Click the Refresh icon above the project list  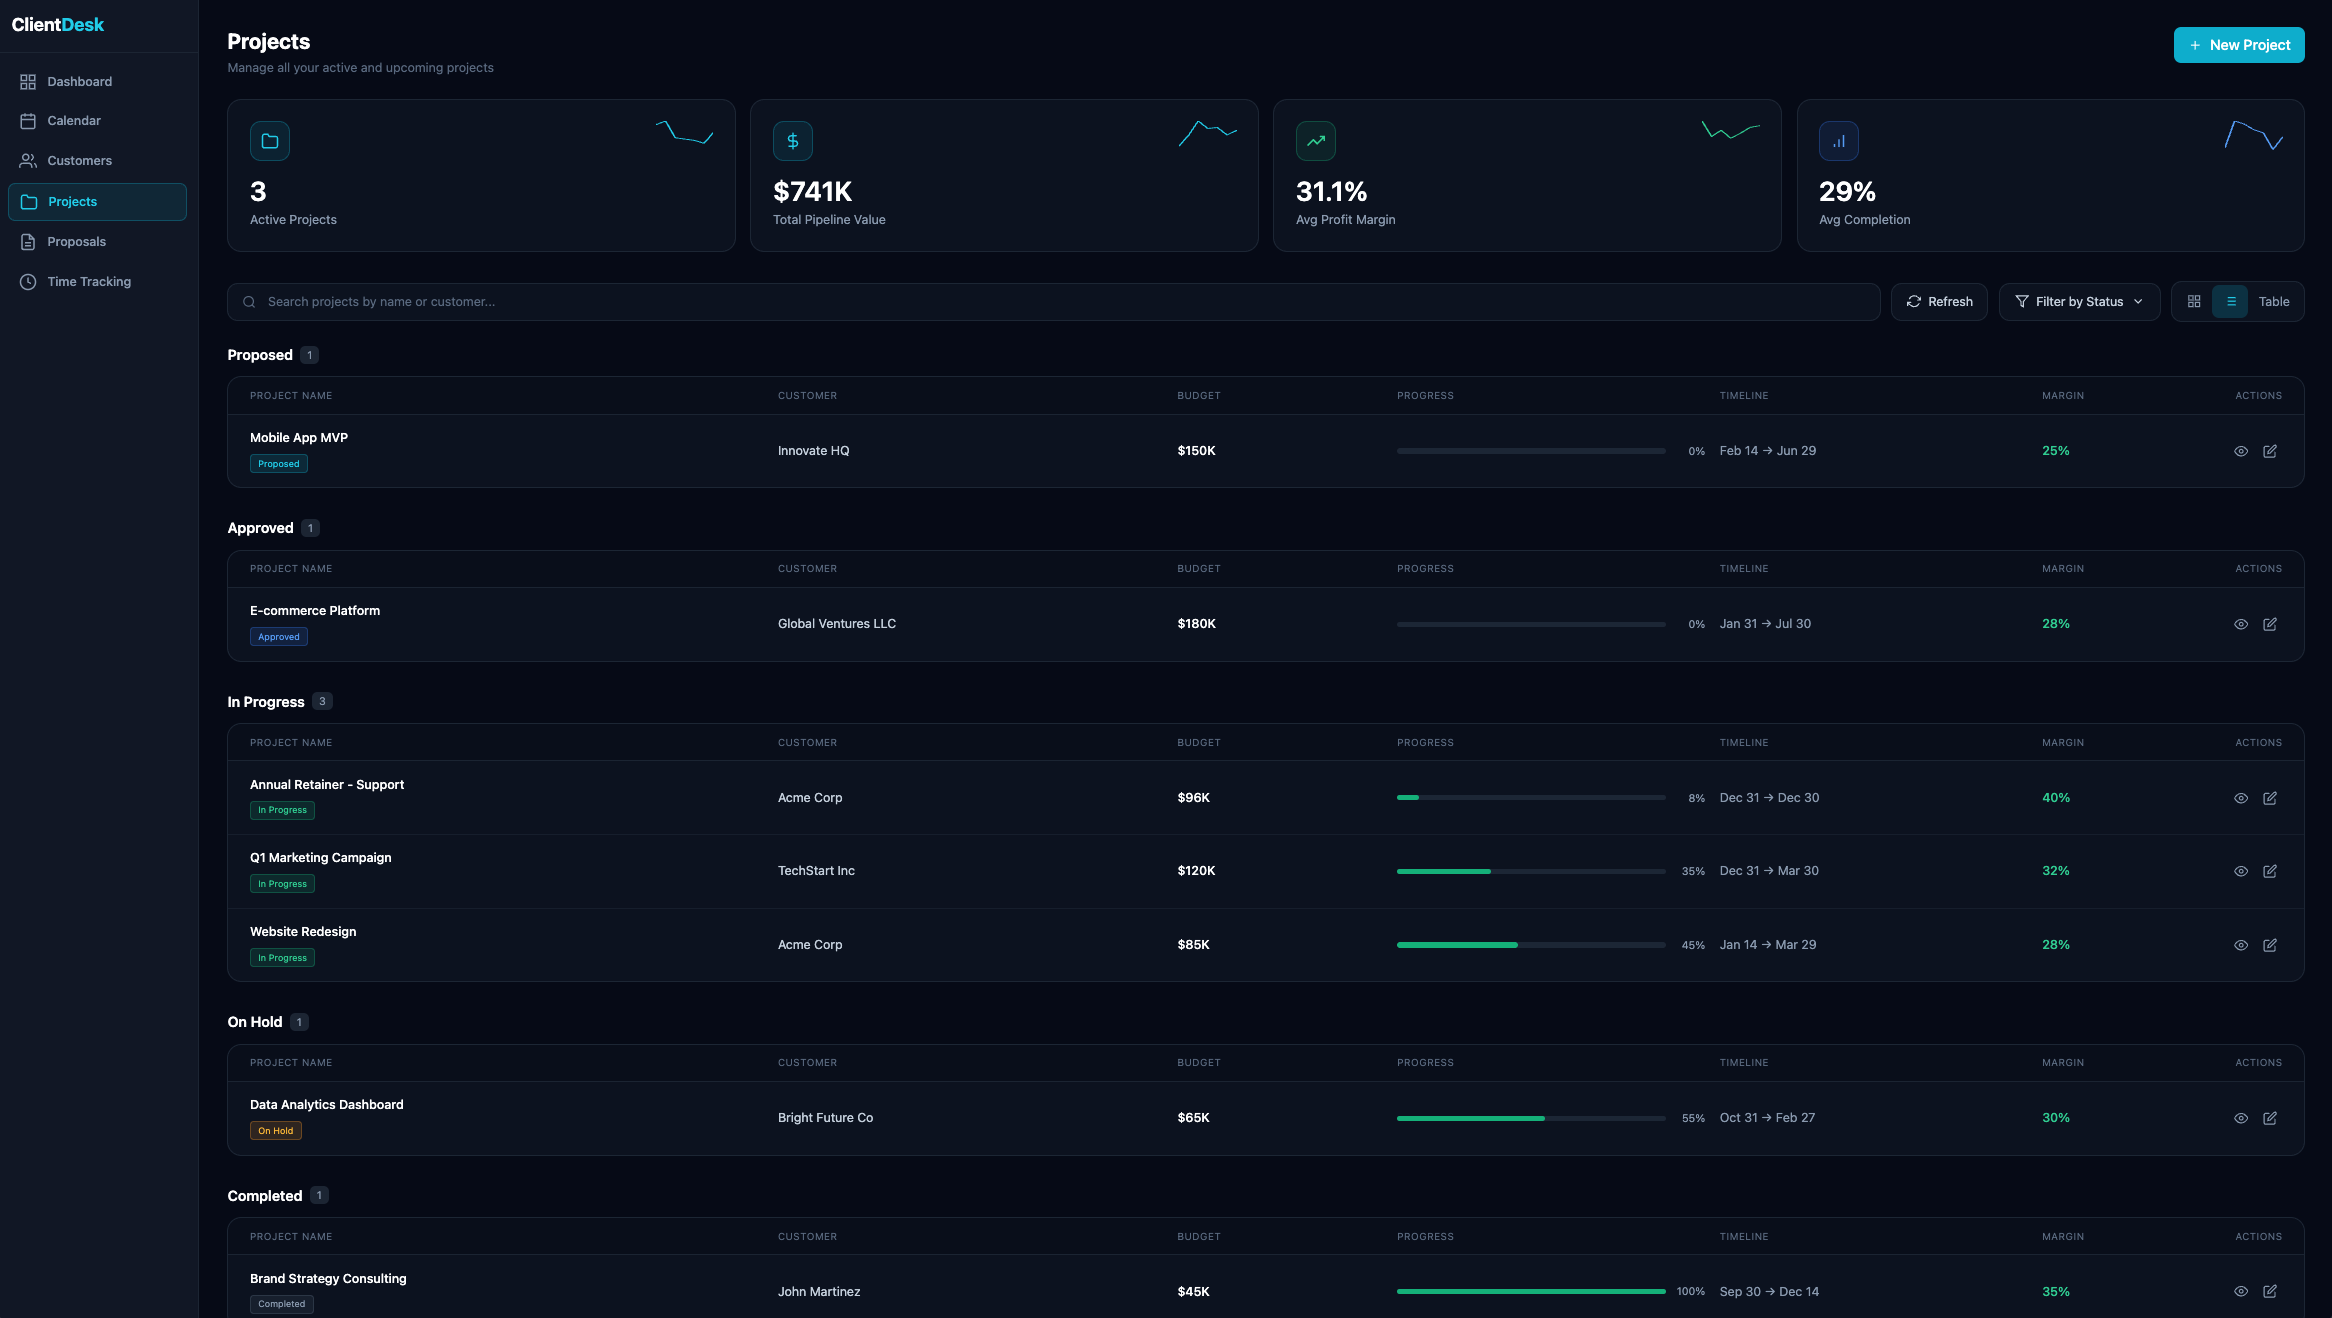coord(1913,301)
